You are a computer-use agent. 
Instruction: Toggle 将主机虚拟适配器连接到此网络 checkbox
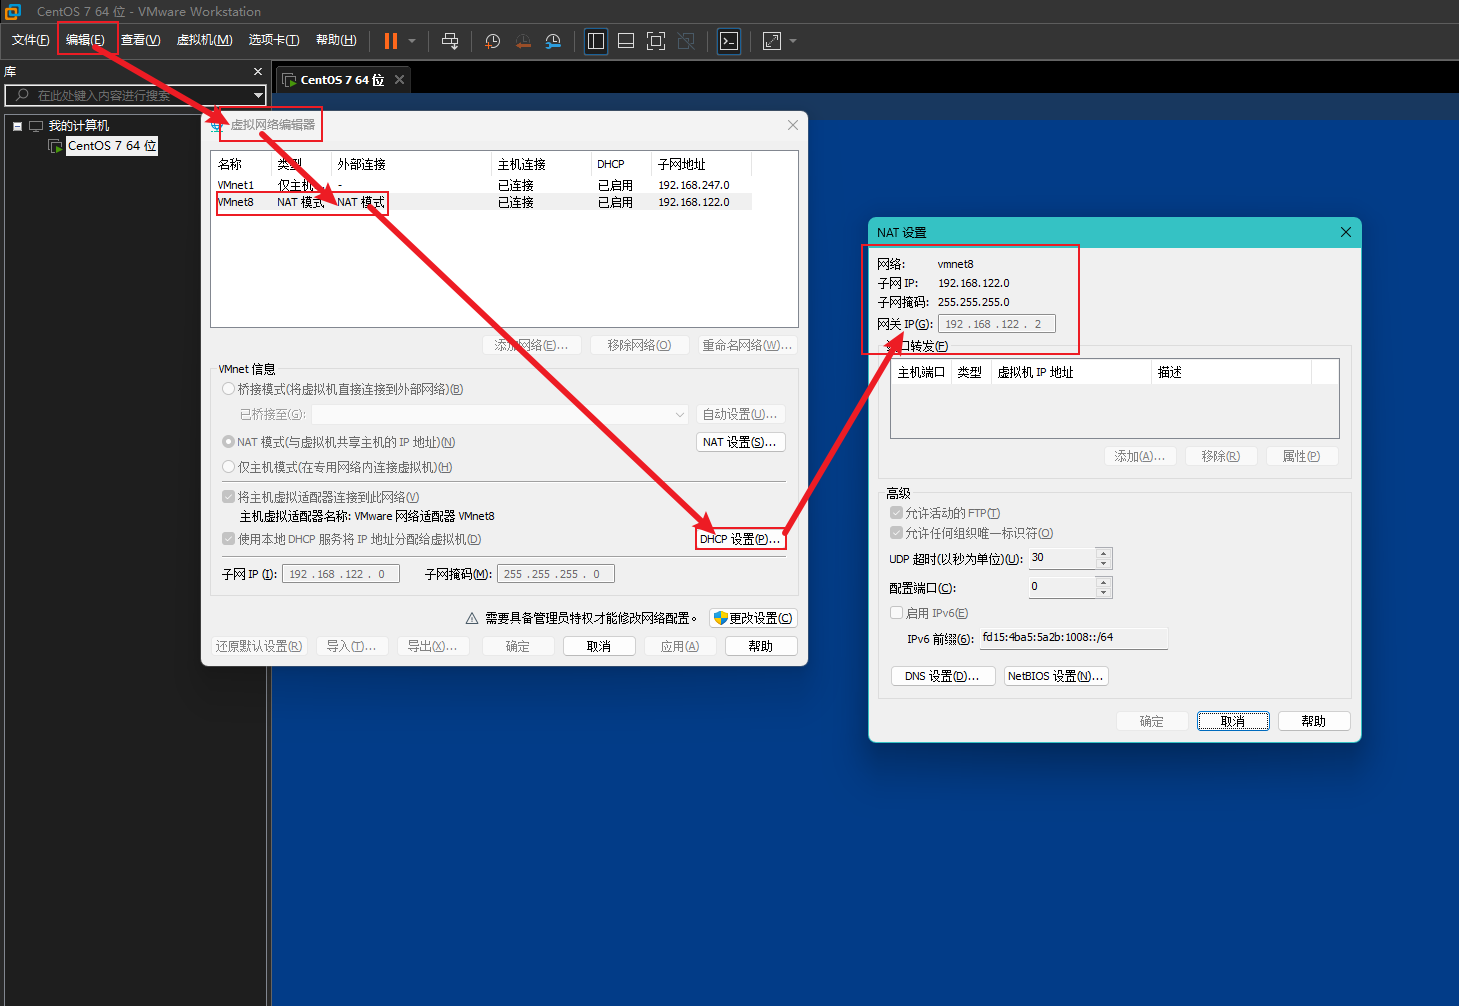coord(229,497)
